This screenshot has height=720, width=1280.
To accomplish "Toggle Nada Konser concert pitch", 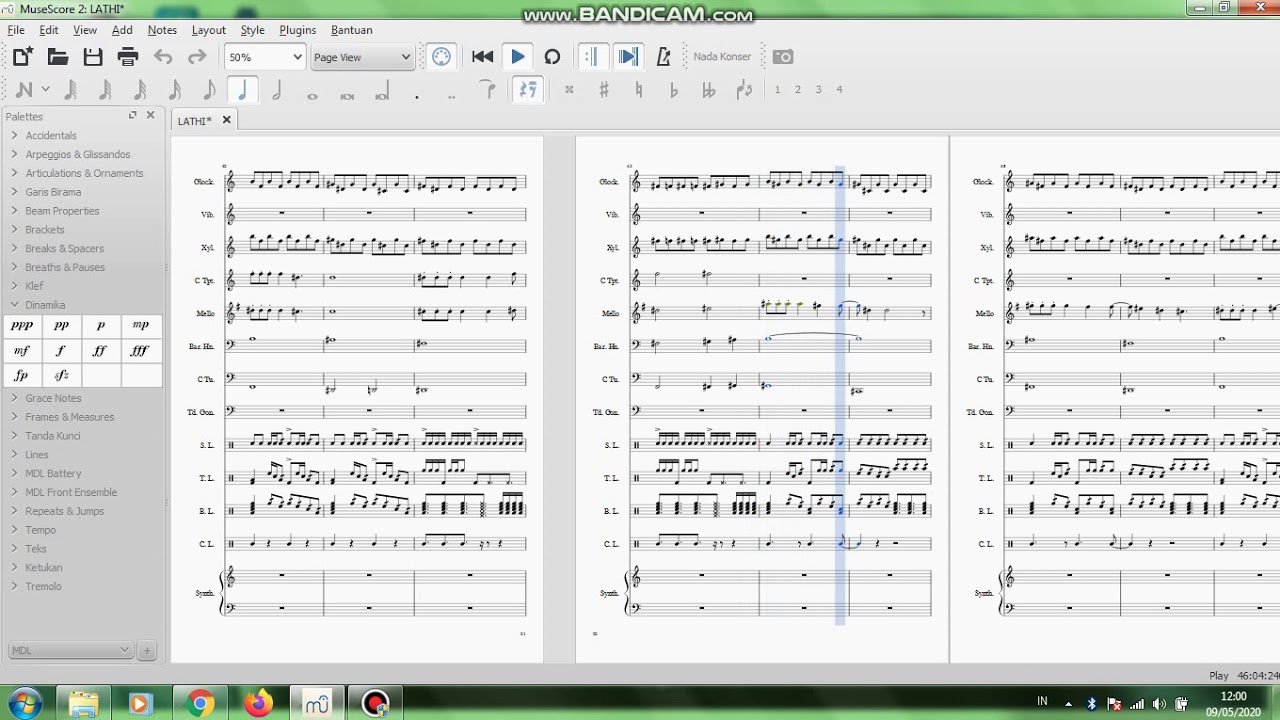I will (x=722, y=57).
